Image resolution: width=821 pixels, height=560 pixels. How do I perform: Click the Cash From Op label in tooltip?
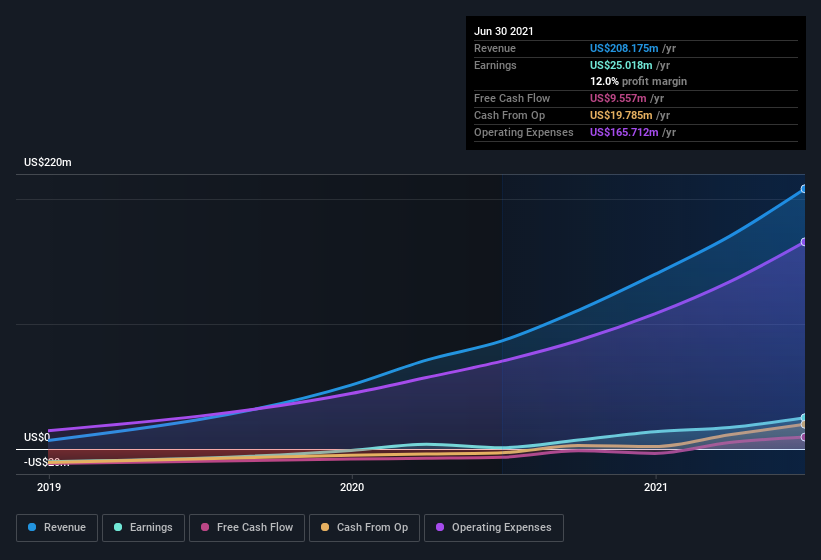tap(509, 115)
